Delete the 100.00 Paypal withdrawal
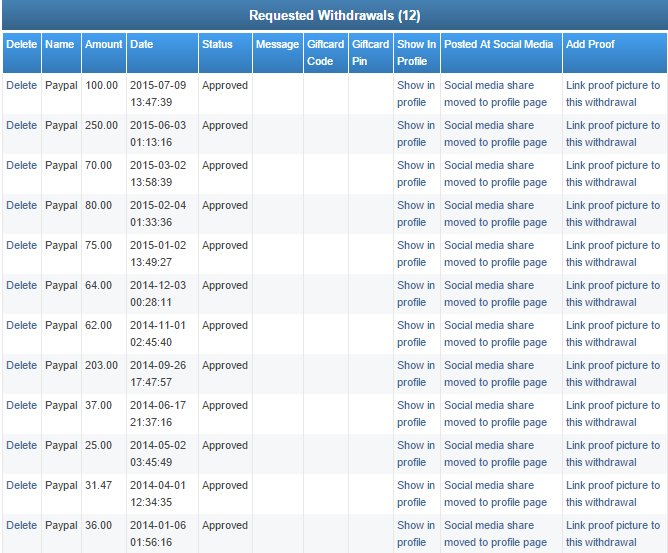Image resolution: width=668 pixels, height=553 pixels. coord(22,85)
